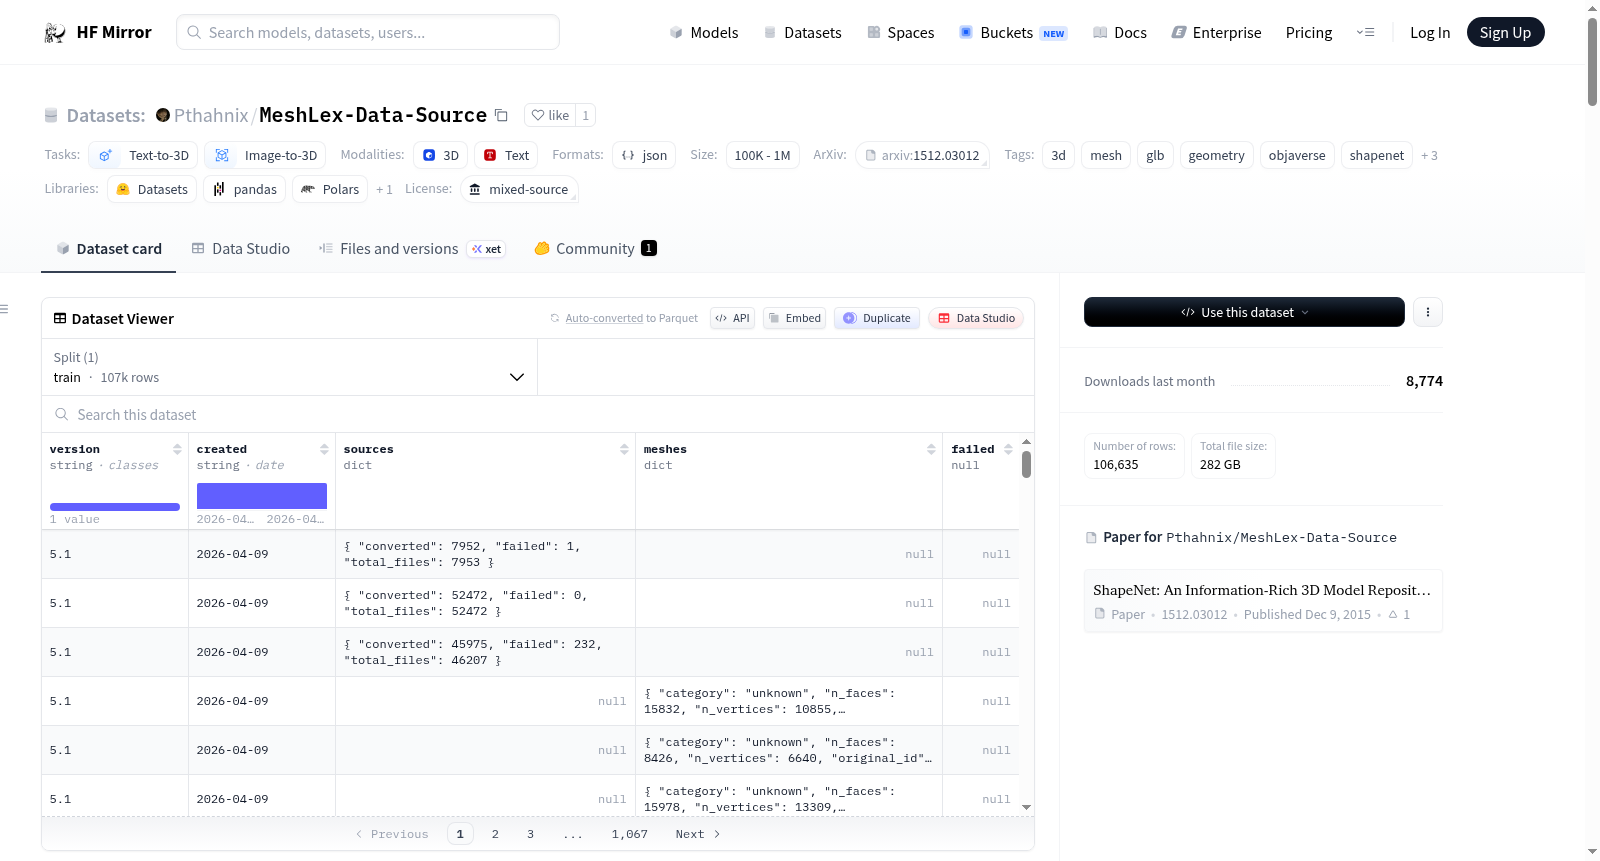Open the Datasets page
This screenshot has width=1600, height=861.
pyautogui.click(x=802, y=33)
